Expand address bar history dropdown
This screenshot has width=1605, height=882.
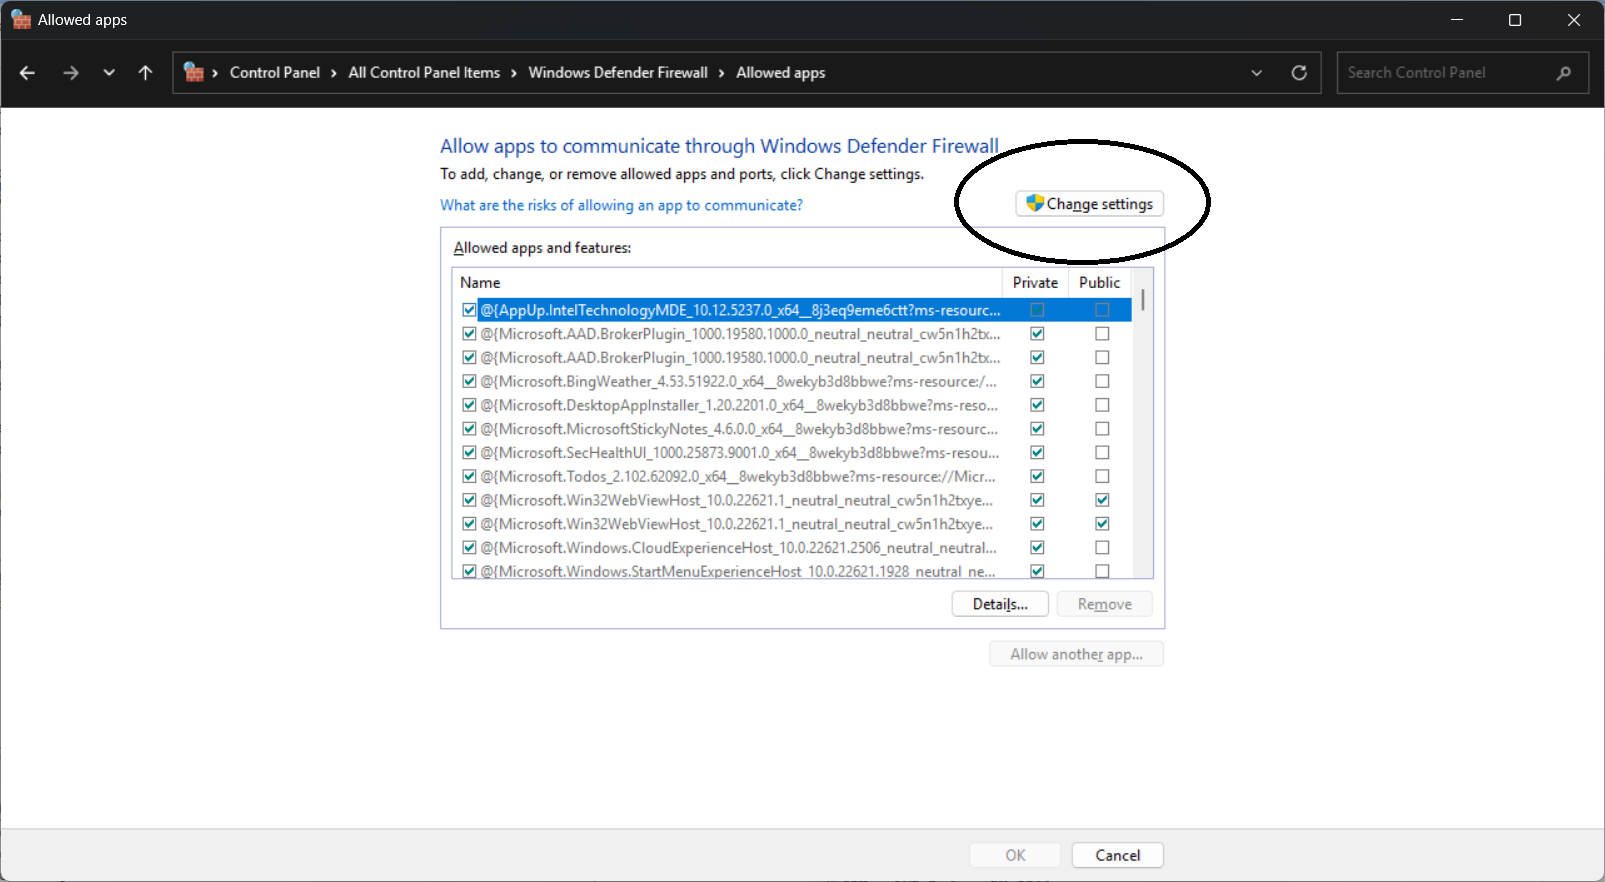1257,73
